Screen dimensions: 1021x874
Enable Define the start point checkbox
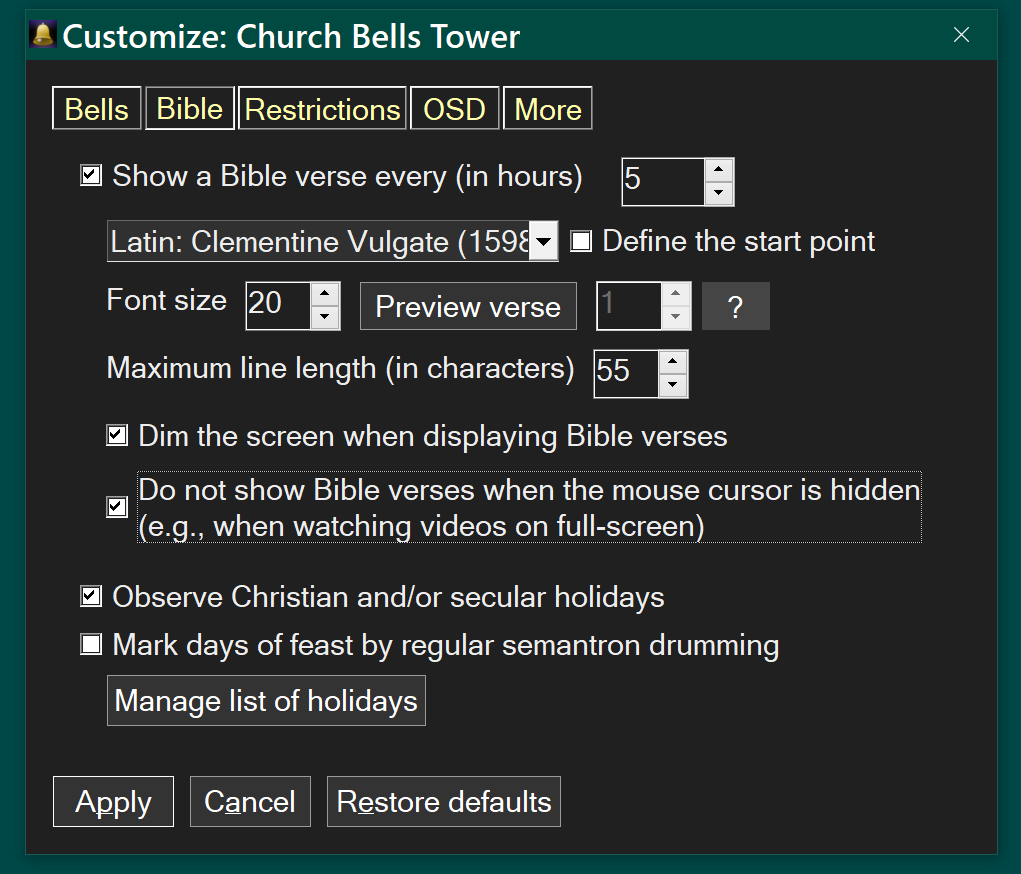click(x=581, y=241)
